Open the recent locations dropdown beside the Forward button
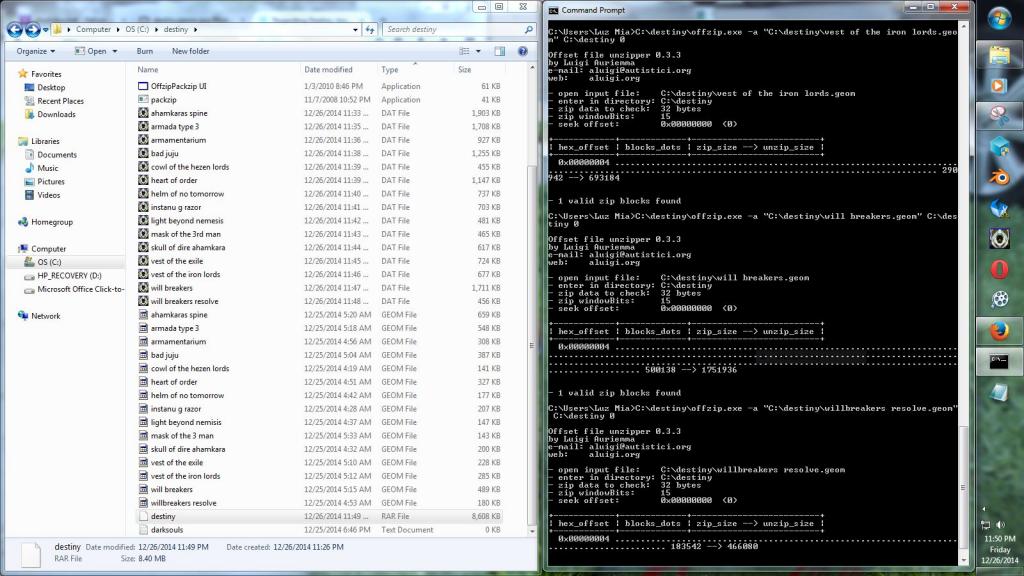Screen dimensions: 1024x576 click(46, 30)
